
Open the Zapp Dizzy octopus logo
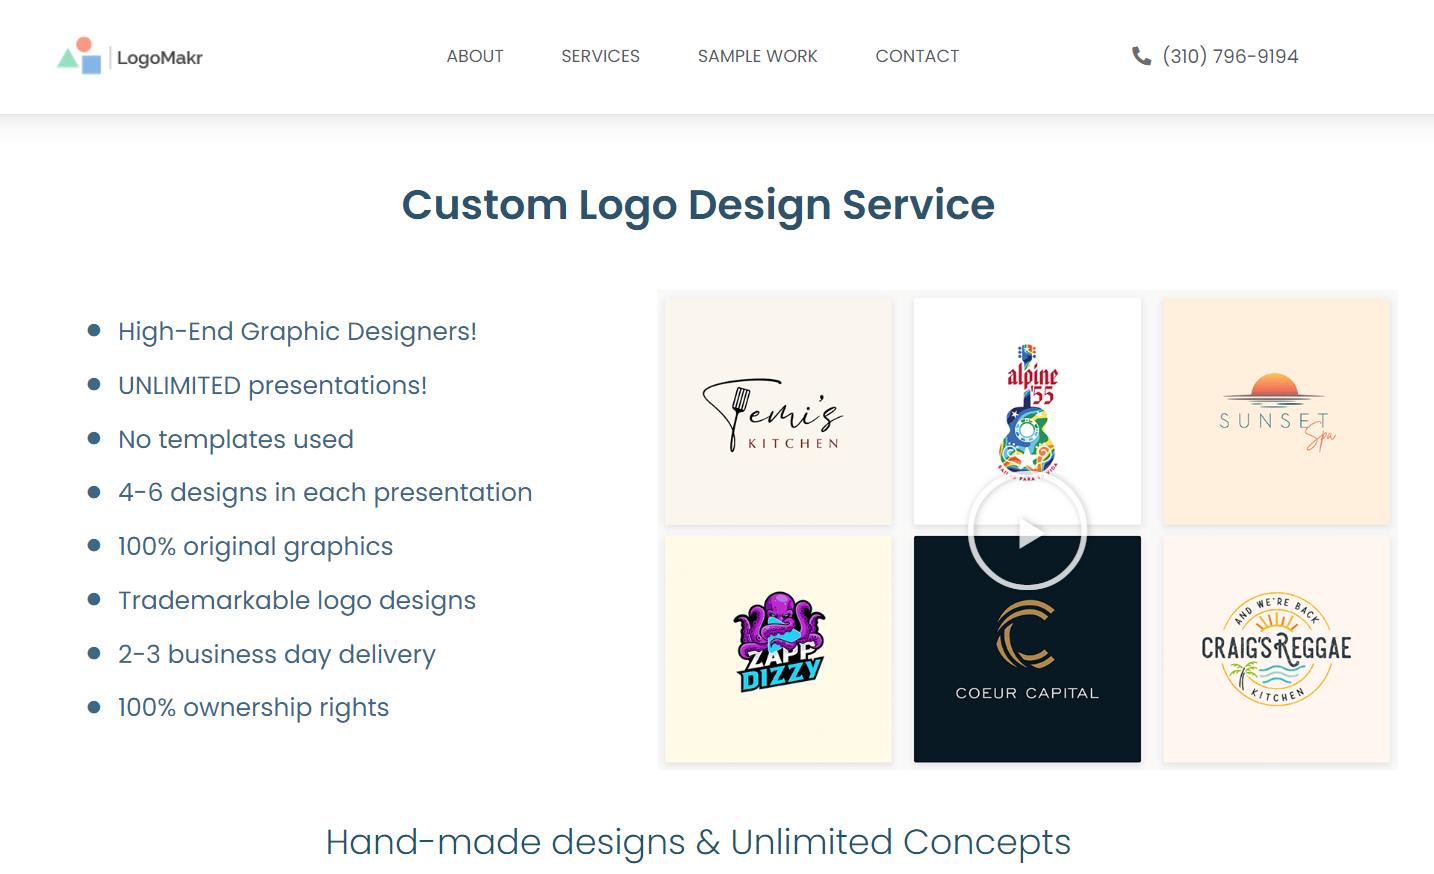778,649
